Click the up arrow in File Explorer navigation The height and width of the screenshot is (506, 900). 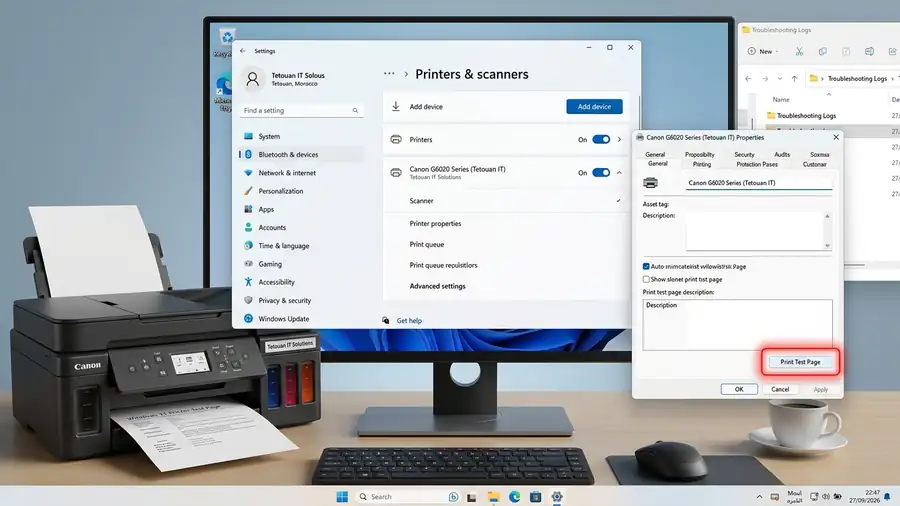tap(794, 79)
